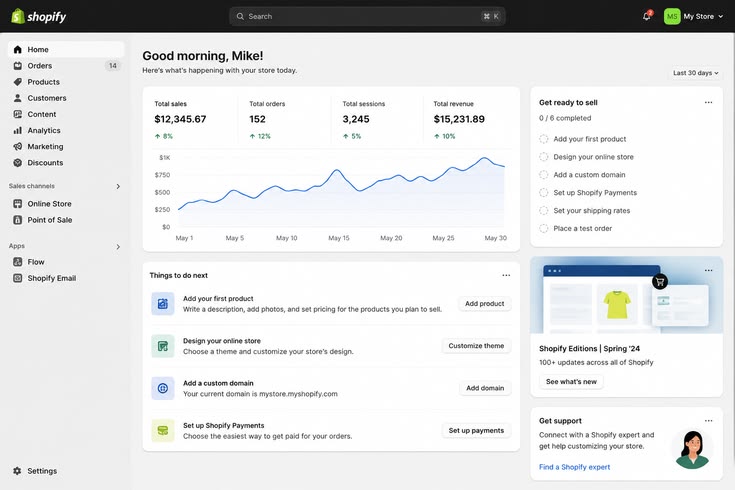
Task: Click the 0 / 6 completed text
Action: coord(565,118)
